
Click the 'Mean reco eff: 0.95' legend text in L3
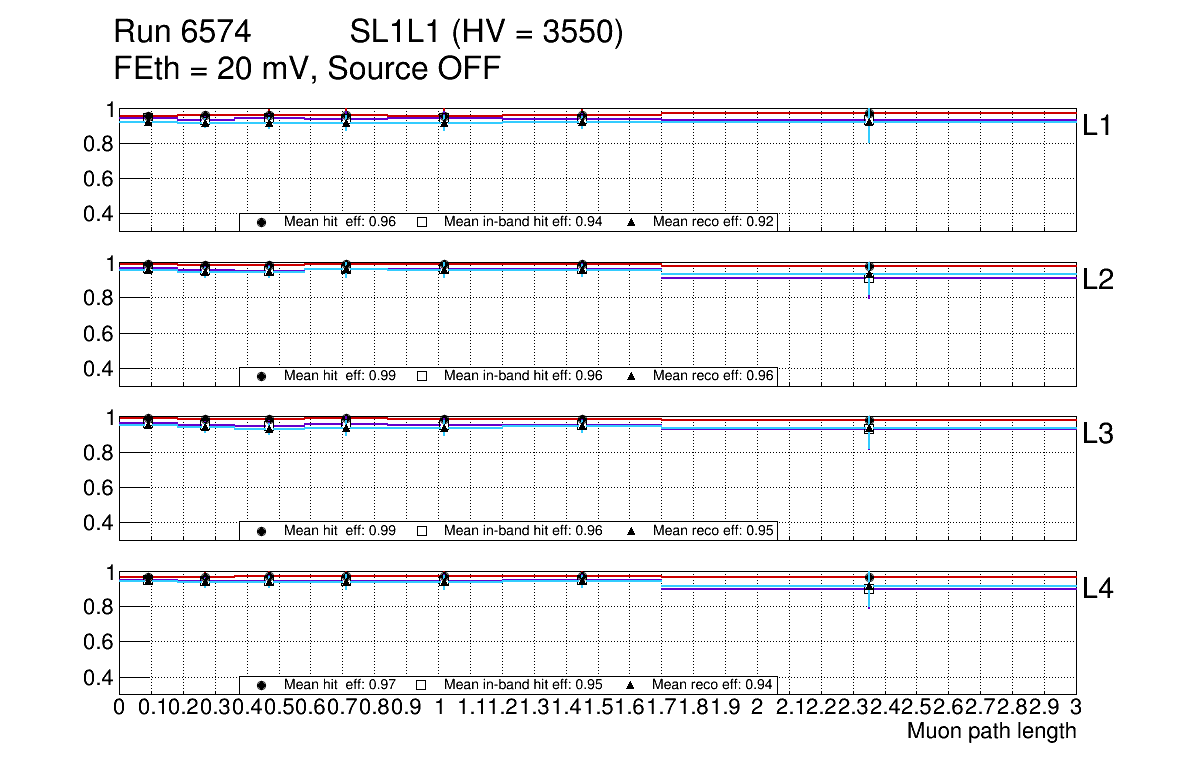pos(714,531)
